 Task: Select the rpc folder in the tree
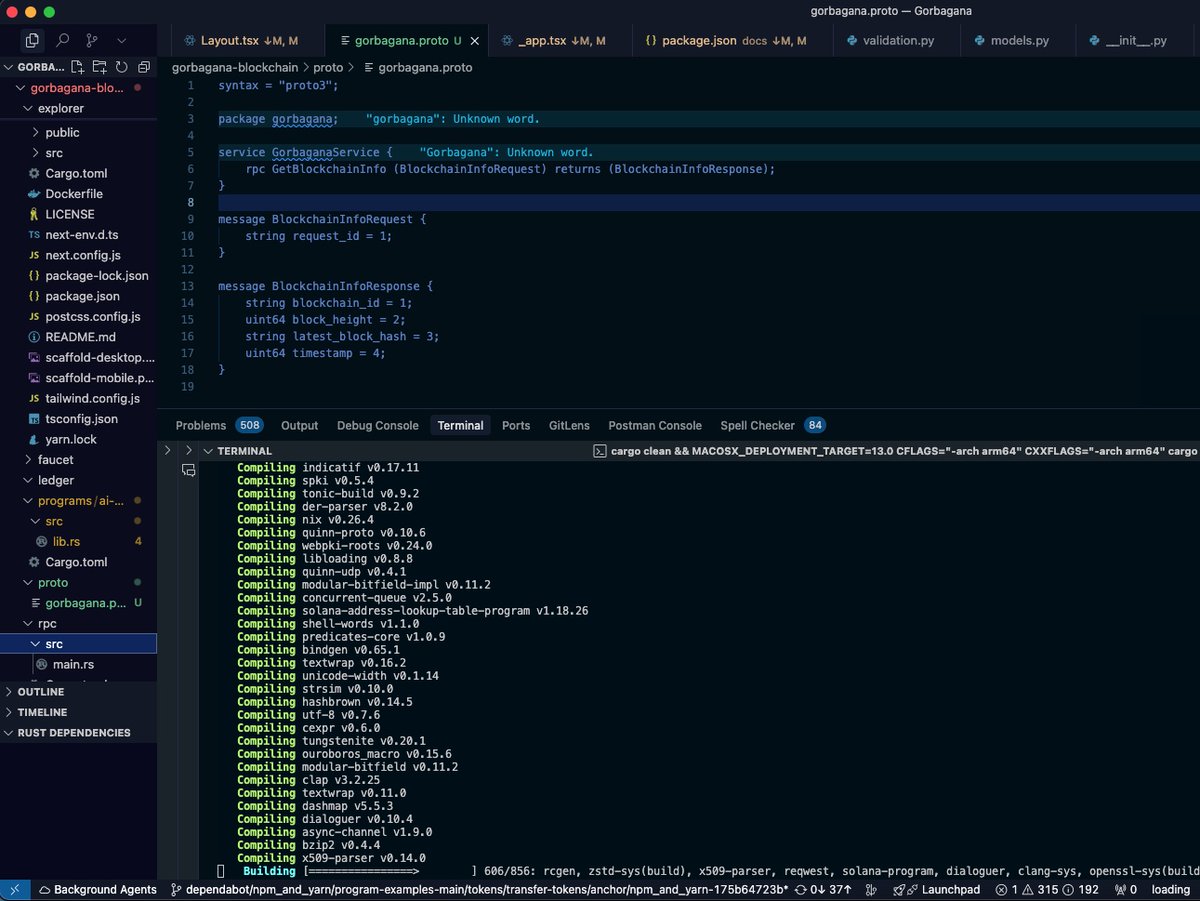pyautogui.click(x=47, y=623)
